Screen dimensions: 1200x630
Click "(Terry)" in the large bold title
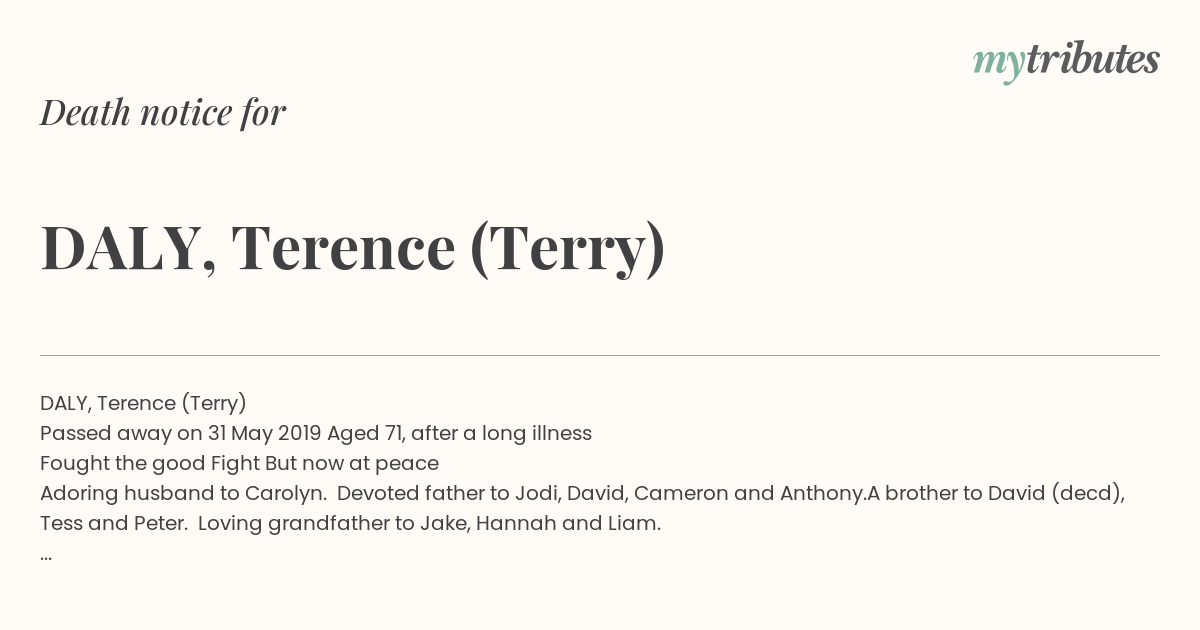(x=567, y=250)
